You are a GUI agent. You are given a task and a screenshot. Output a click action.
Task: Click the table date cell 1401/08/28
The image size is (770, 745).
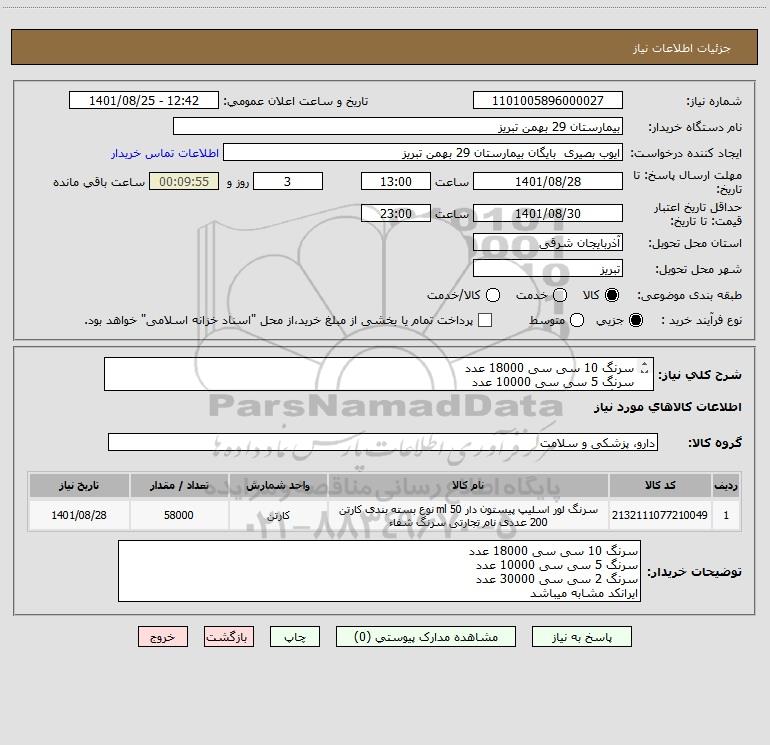click(x=79, y=515)
